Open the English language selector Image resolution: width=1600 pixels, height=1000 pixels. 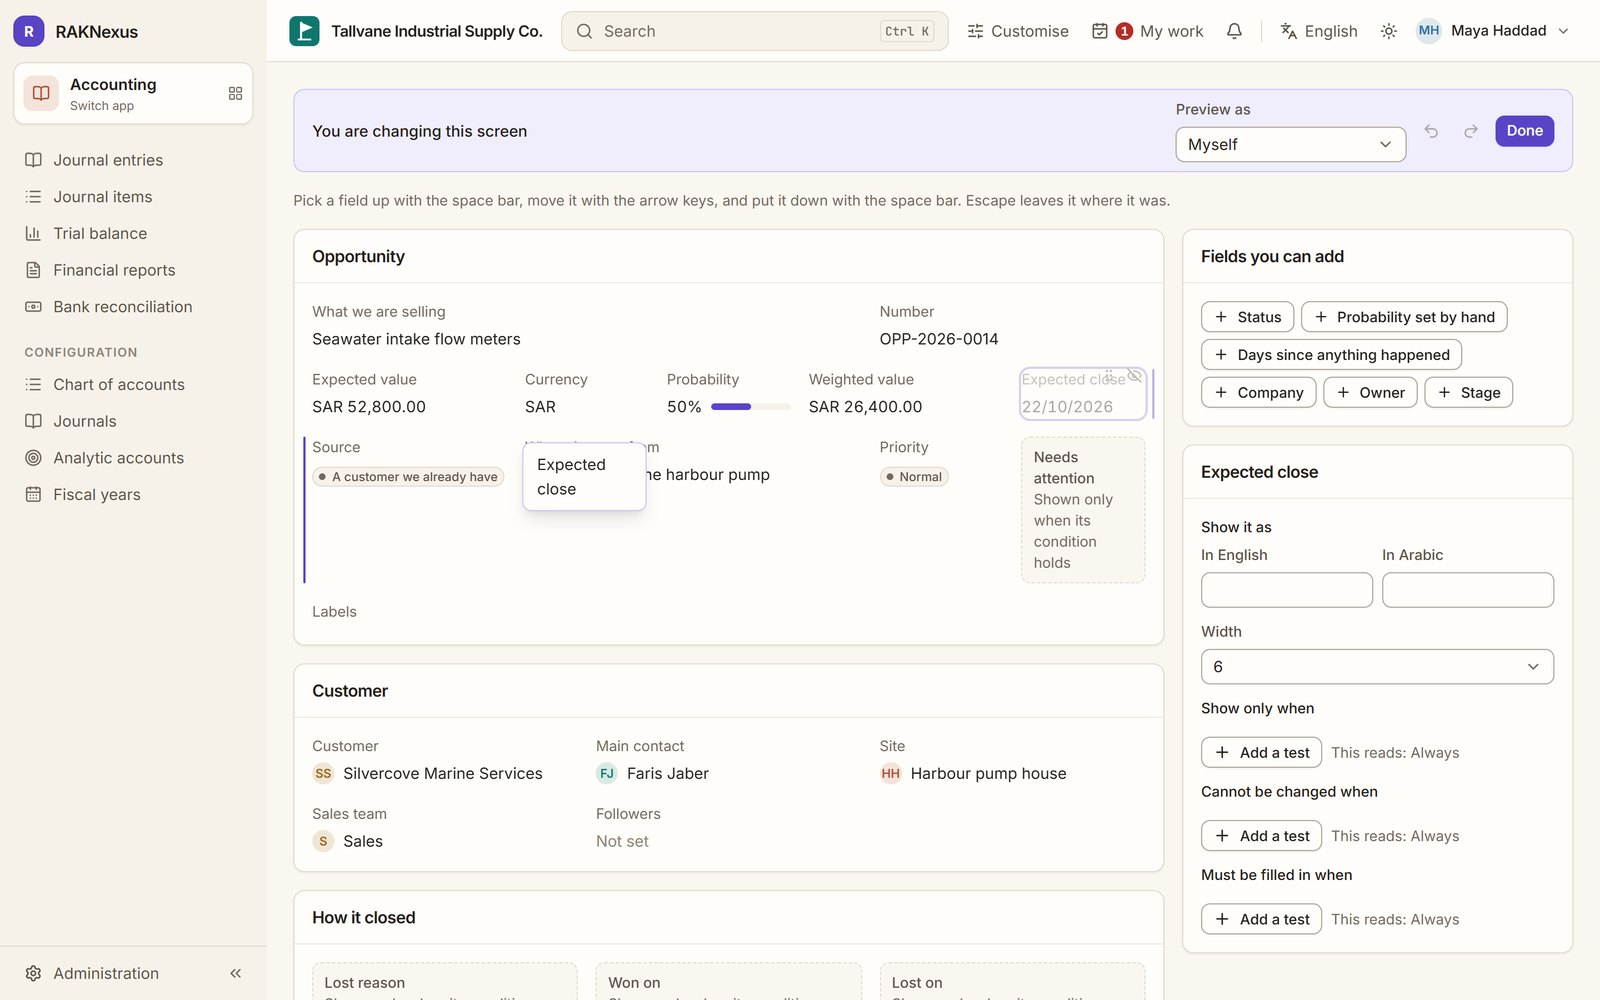click(1319, 31)
